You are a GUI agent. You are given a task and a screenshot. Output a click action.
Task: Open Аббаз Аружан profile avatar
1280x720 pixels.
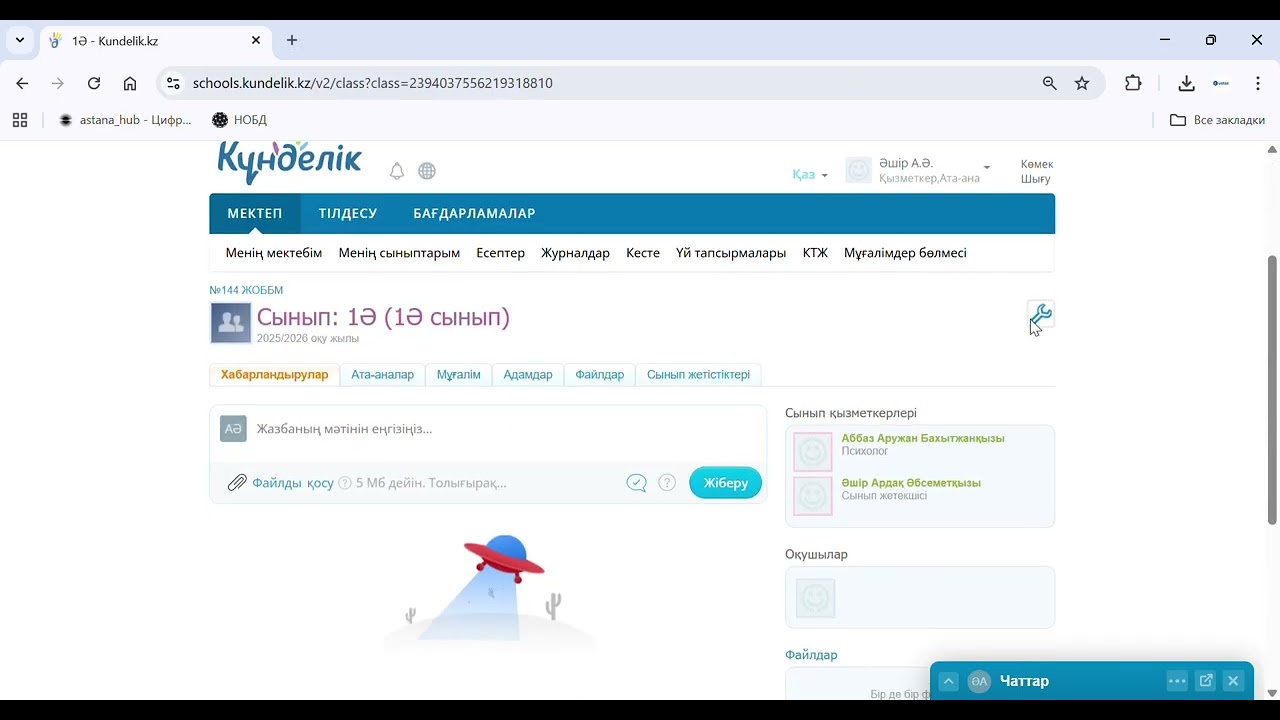[813, 452]
